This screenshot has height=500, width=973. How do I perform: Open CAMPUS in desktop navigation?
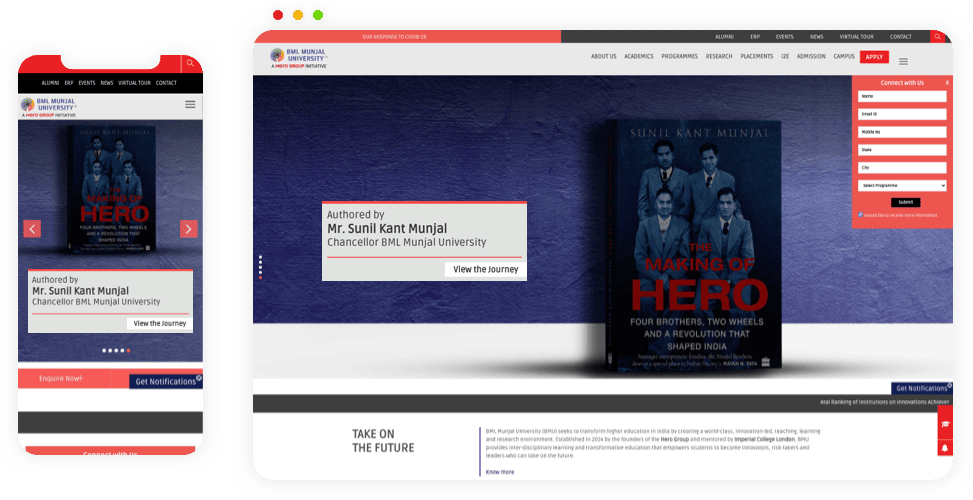pos(844,56)
